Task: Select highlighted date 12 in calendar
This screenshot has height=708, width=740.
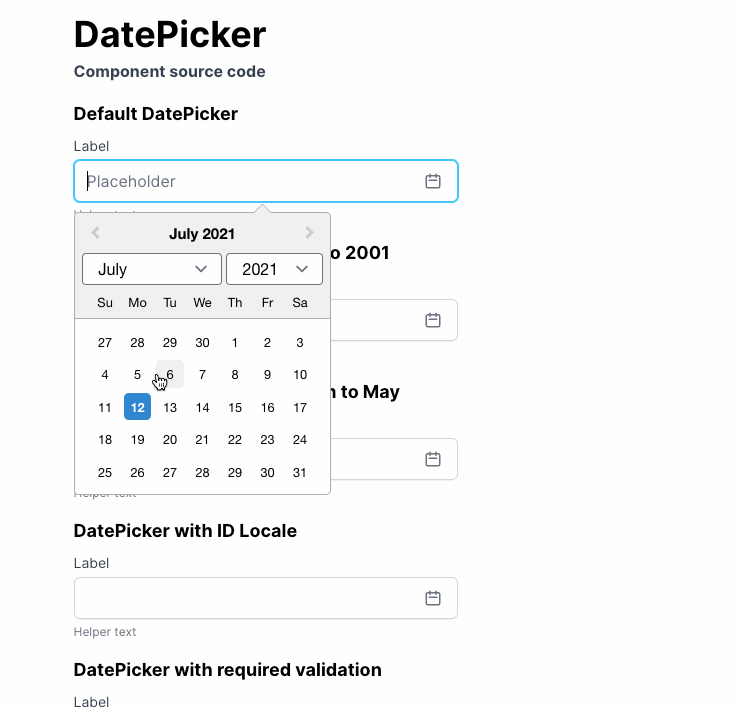Action: [x=137, y=407]
